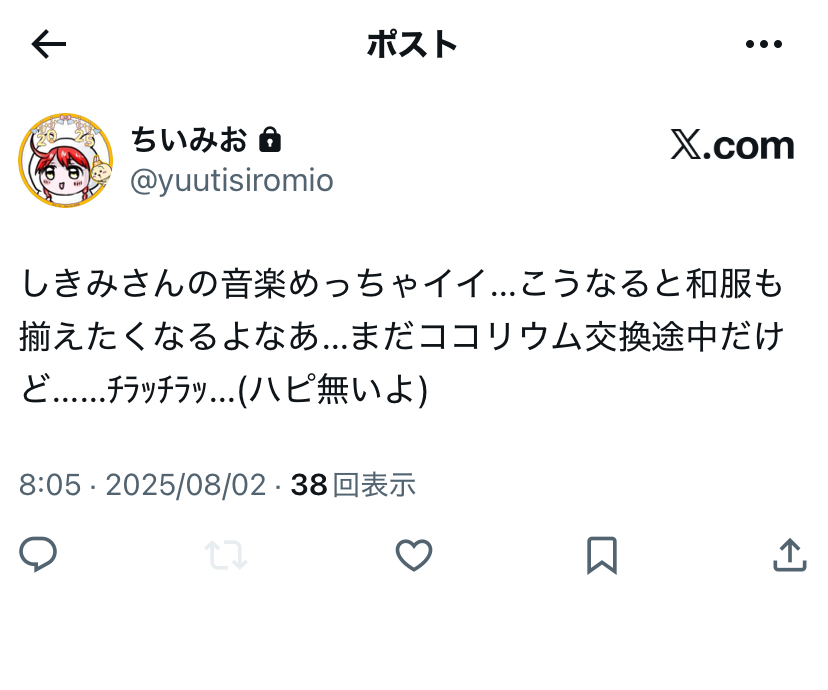Screen dimensions: 828x690
Task: Tap the post line mentioning ココリウム交換途中
Action: (x=401, y=336)
